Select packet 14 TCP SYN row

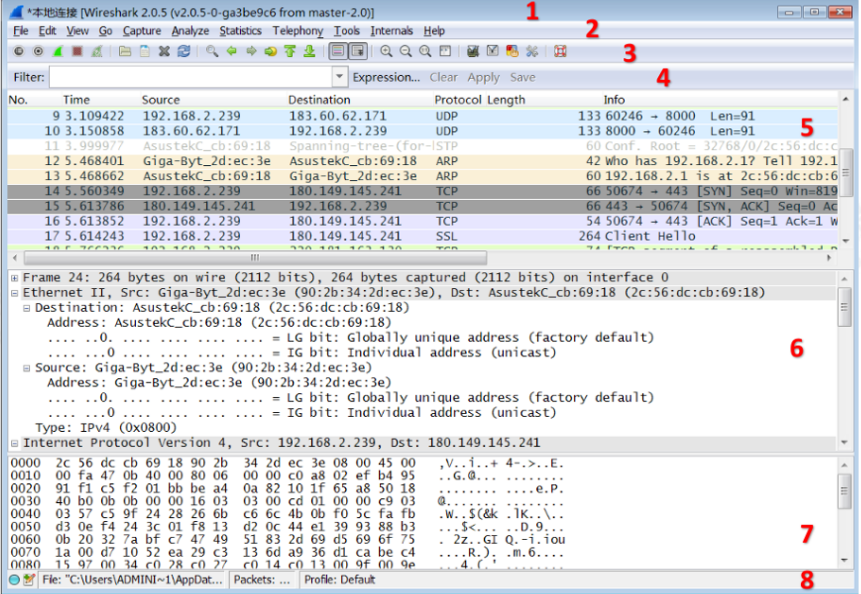pyautogui.click(x=423, y=191)
